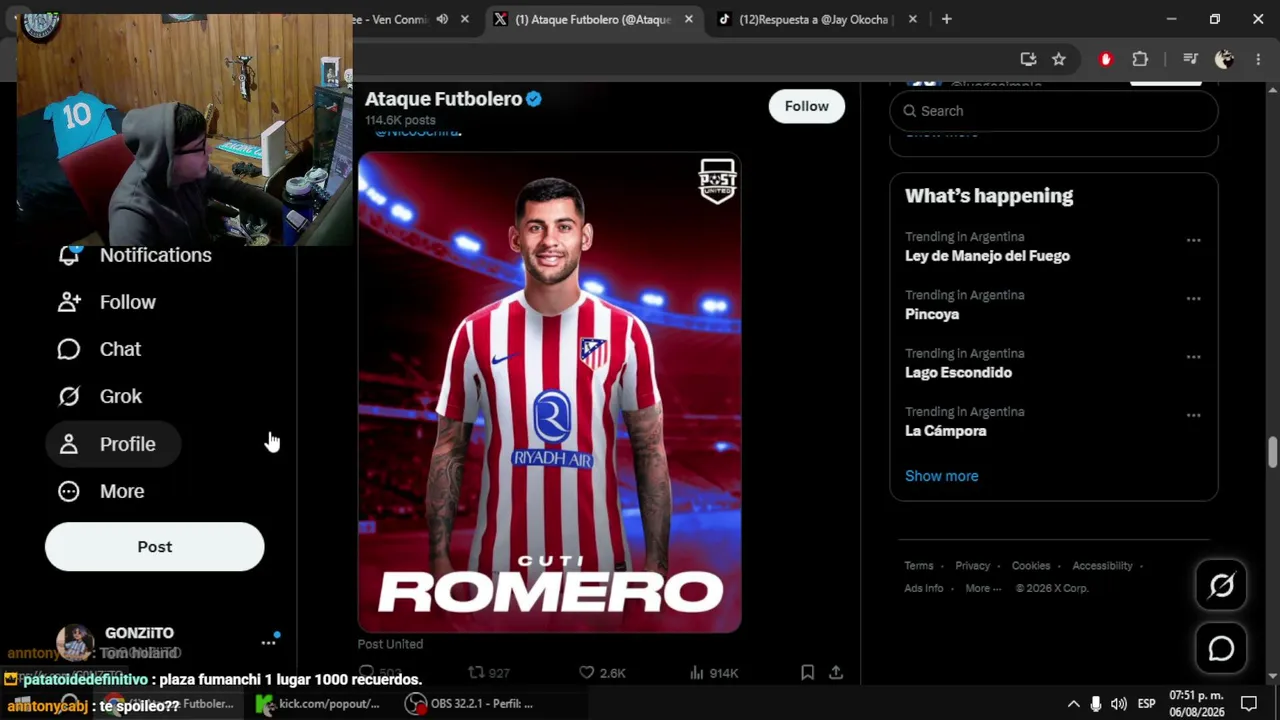Mute the audio-playing Ven Conmigo tab

(x=442, y=19)
